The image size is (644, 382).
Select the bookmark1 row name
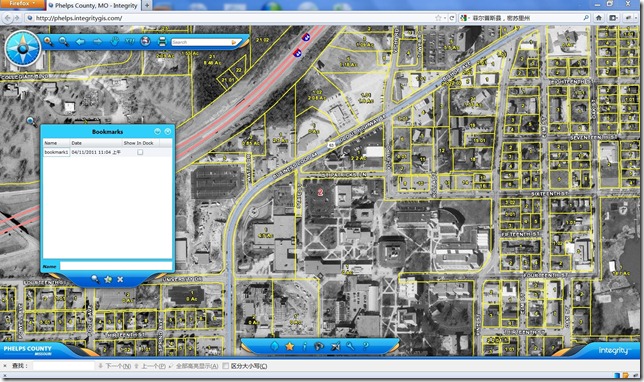pos(56,152)
